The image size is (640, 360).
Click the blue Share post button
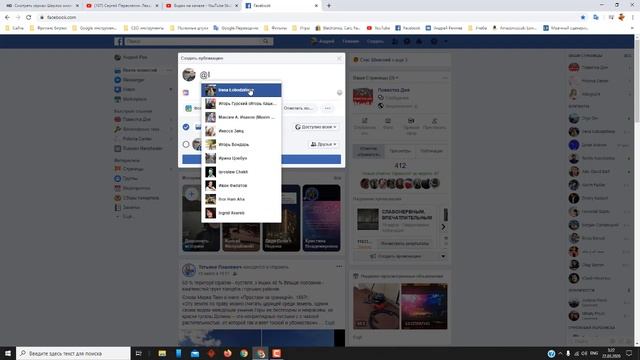(x=261, y=159)
